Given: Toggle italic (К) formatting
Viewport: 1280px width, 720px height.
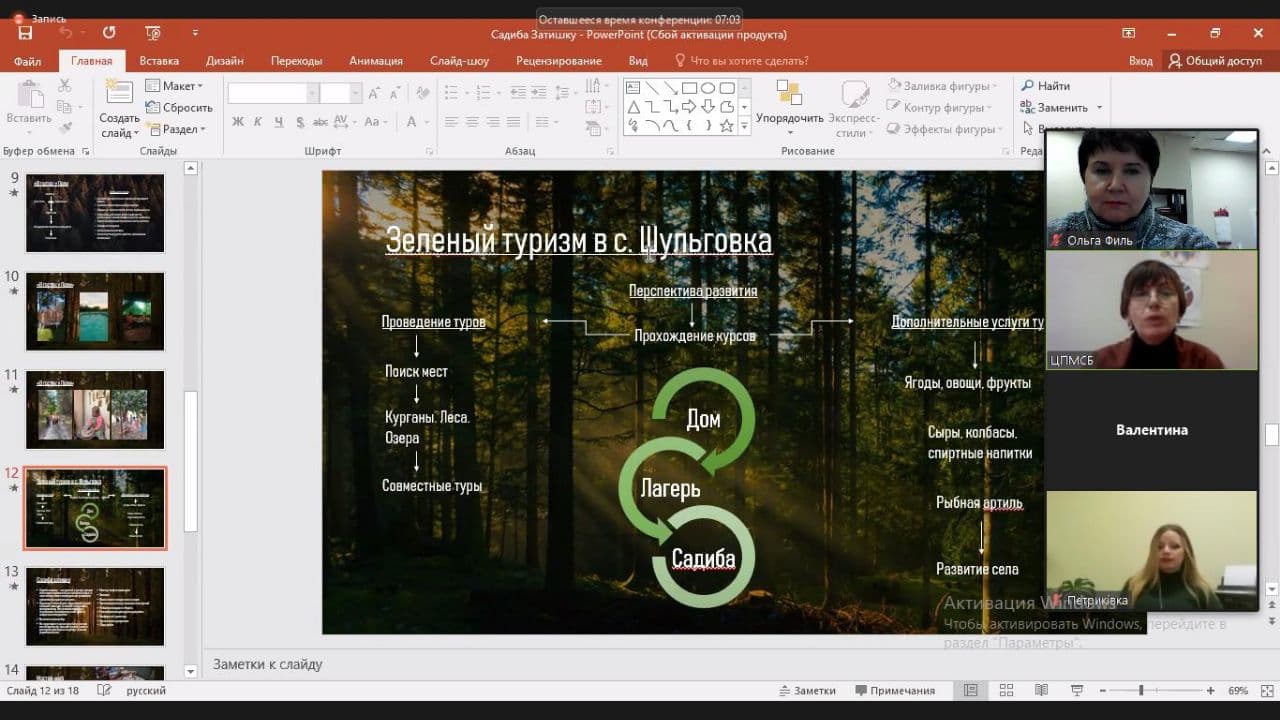Looking at the screenshot, I should [258, 122].
